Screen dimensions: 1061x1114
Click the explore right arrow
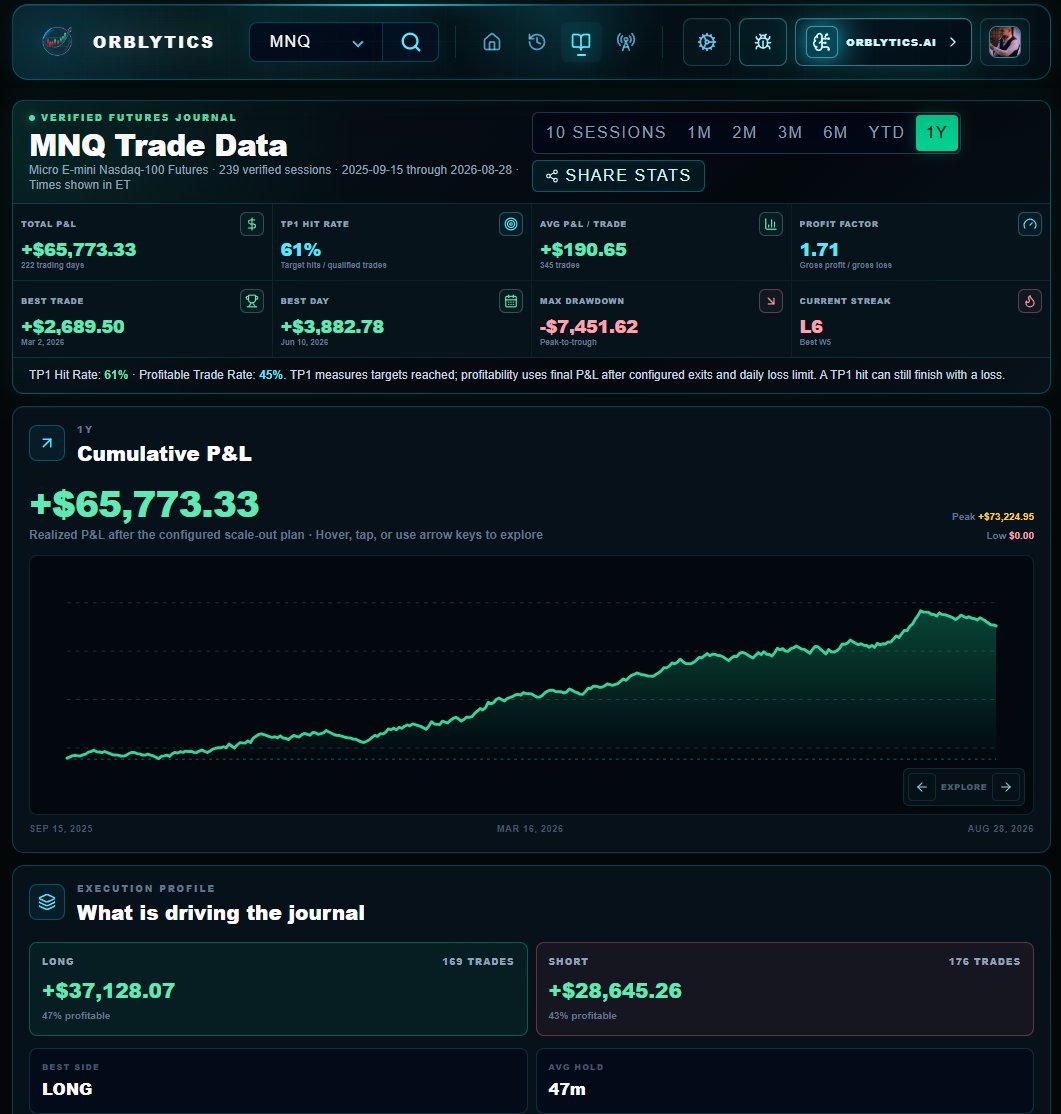(x=1006, y=787)
